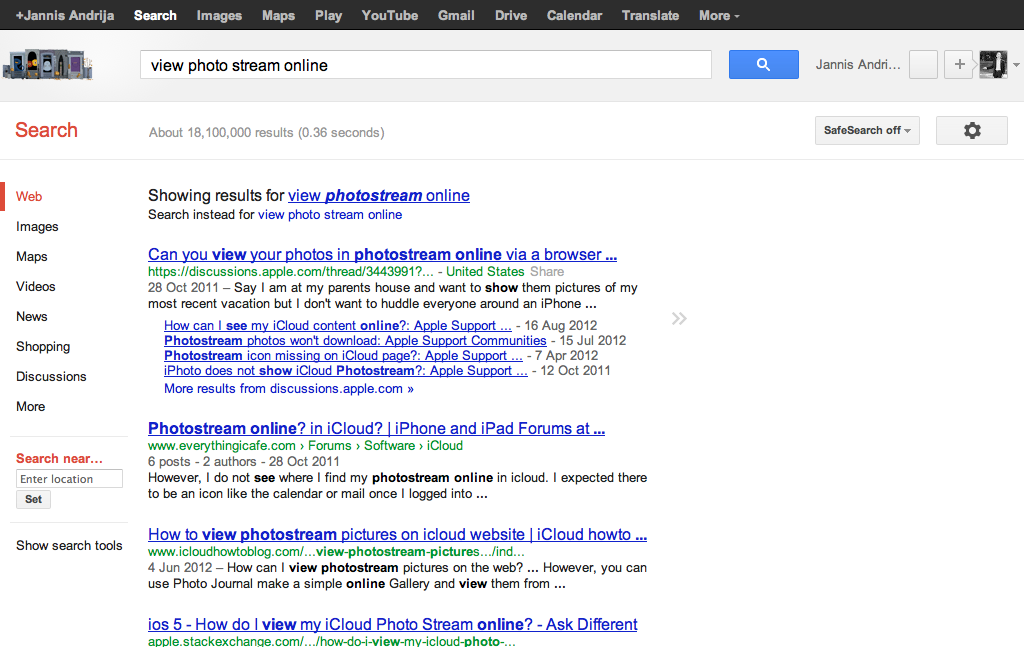Open Drive from the top bar

[x=511, y=15]
